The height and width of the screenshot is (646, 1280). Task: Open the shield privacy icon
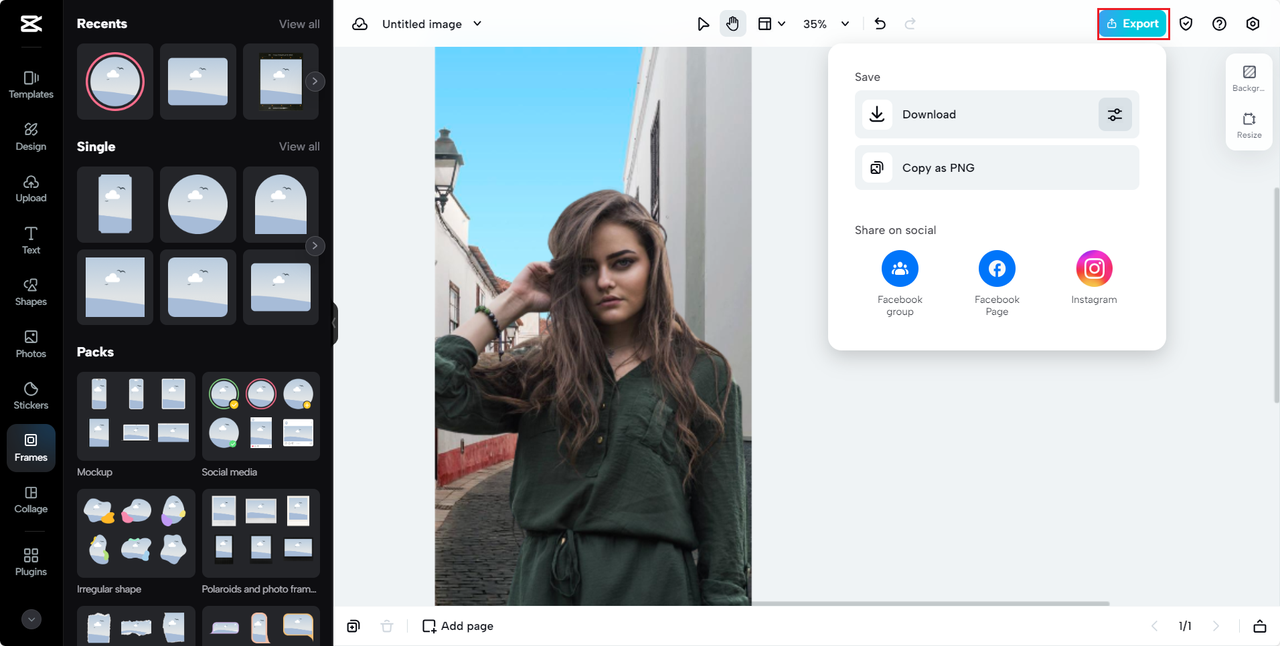coord(1186,24)
